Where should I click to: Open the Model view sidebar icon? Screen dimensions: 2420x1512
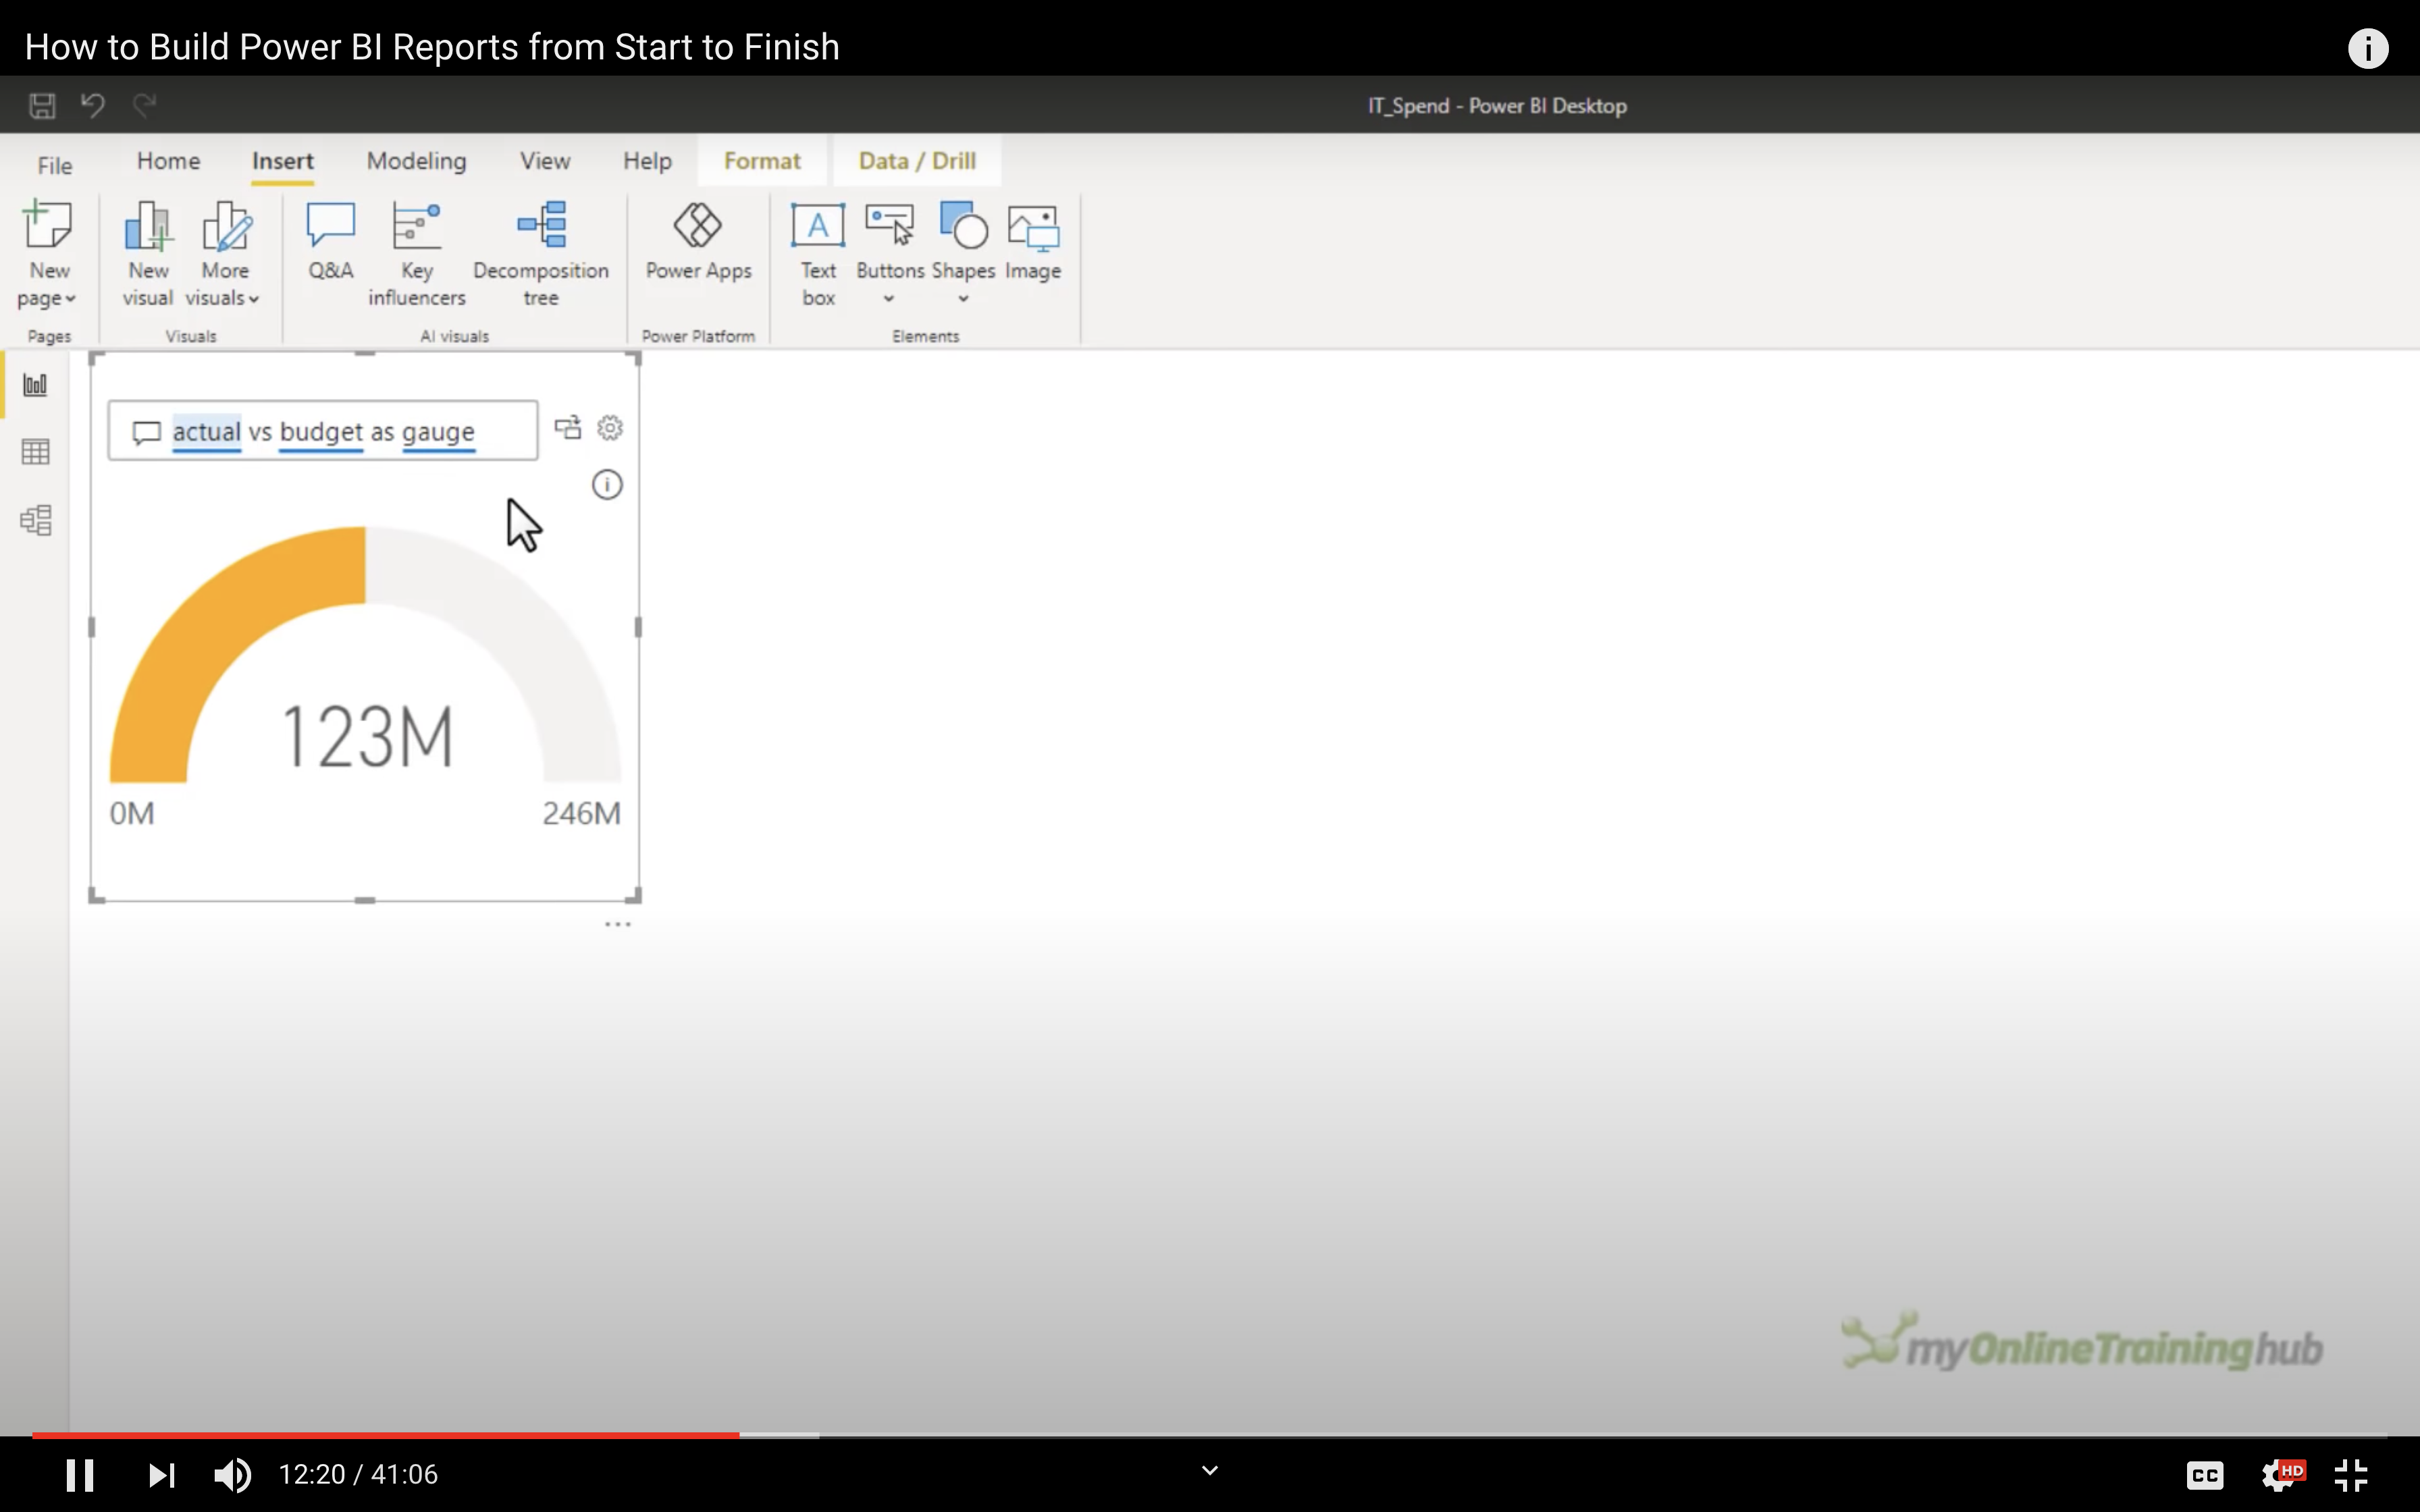[36, 520]
